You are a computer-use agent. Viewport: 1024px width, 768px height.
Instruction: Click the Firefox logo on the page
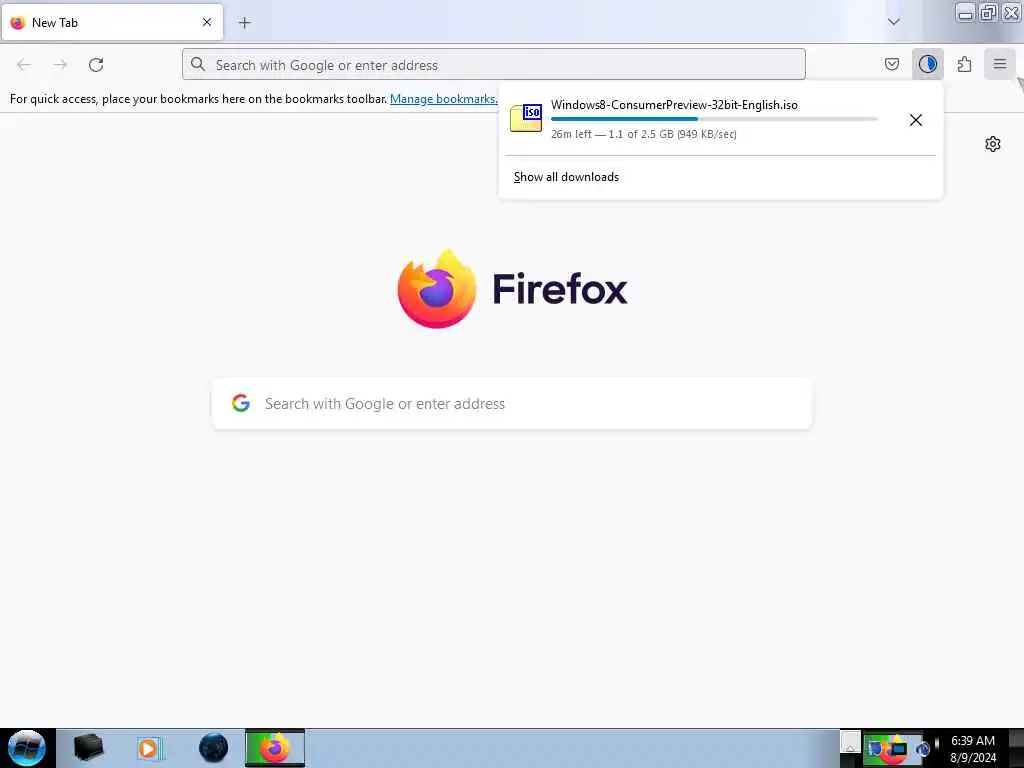(x=437, y=289)
